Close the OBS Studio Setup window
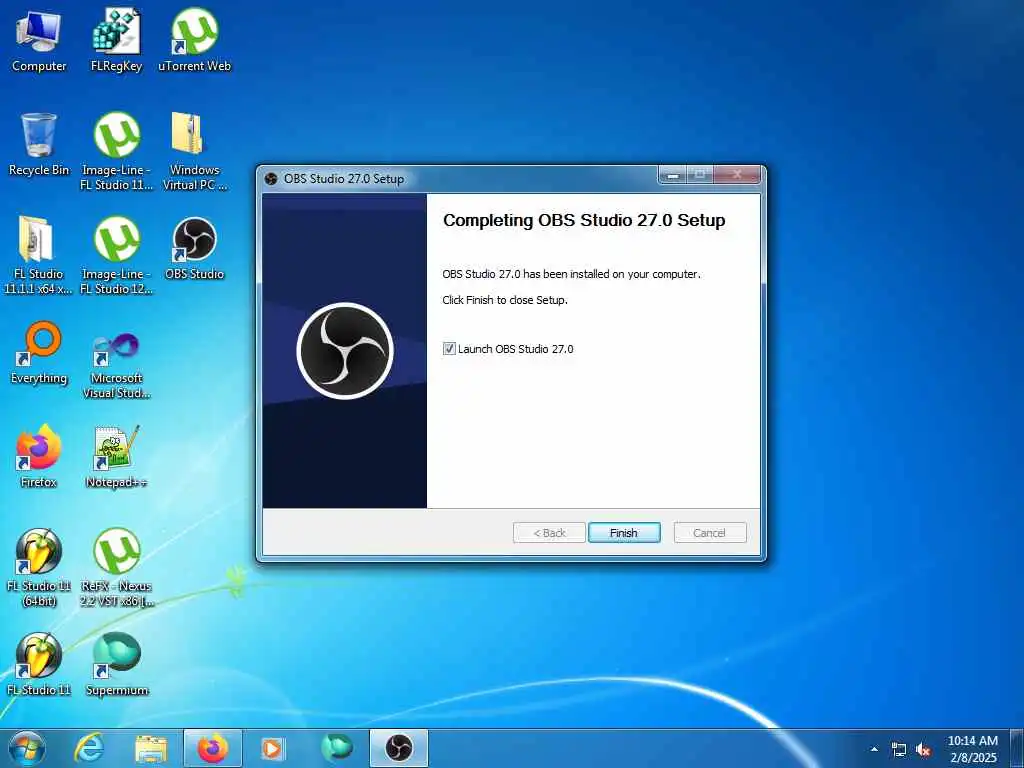 click(737, 174)
